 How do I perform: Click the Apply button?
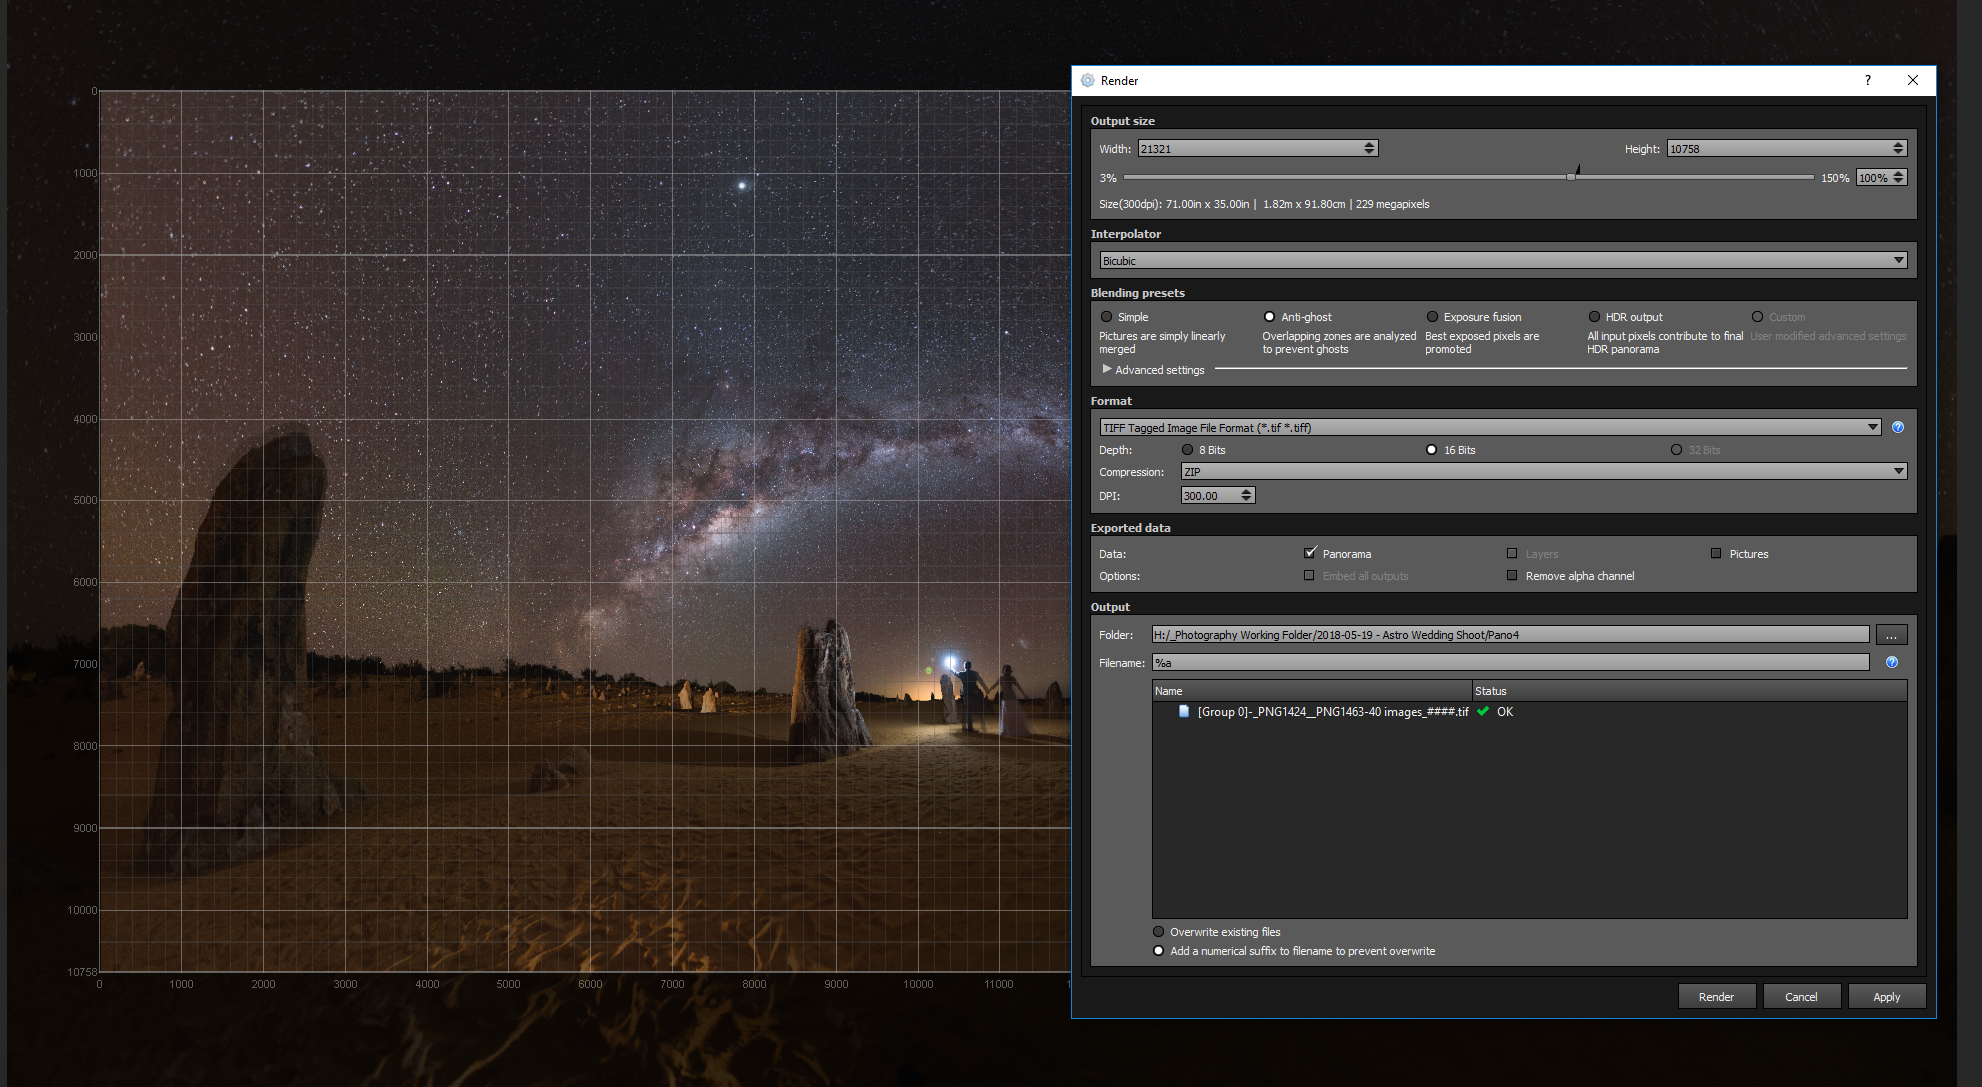(1886, 996)
